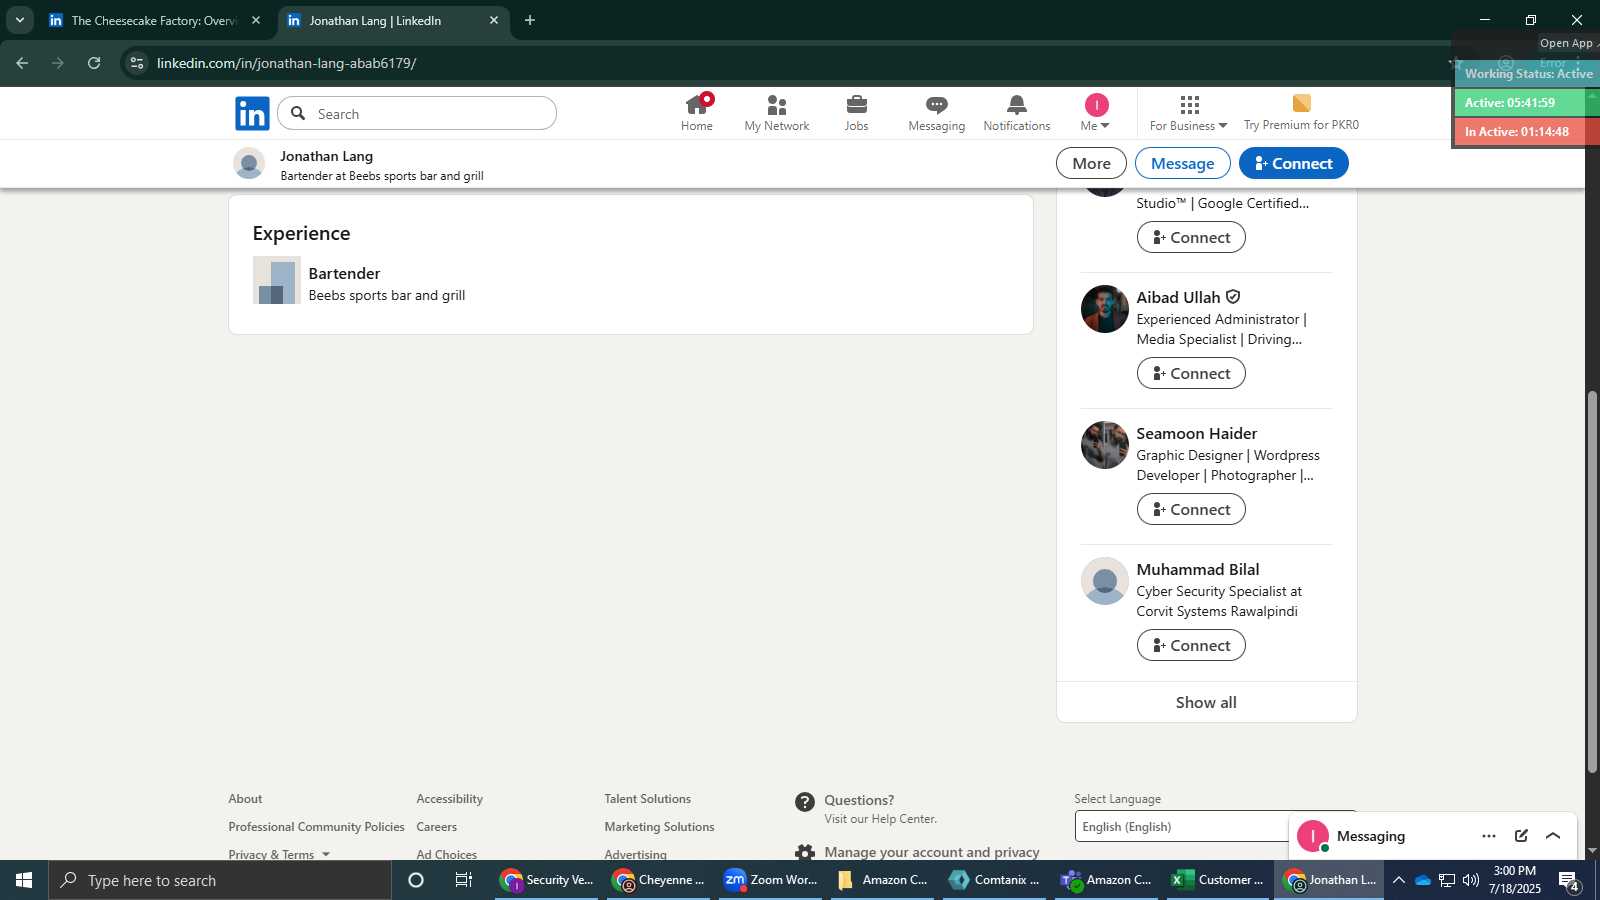The height and width of the screenshot is (900, 1600).
Task: Open Muhammad Bilal profile avatar
Action: [x=1105, y=581]
